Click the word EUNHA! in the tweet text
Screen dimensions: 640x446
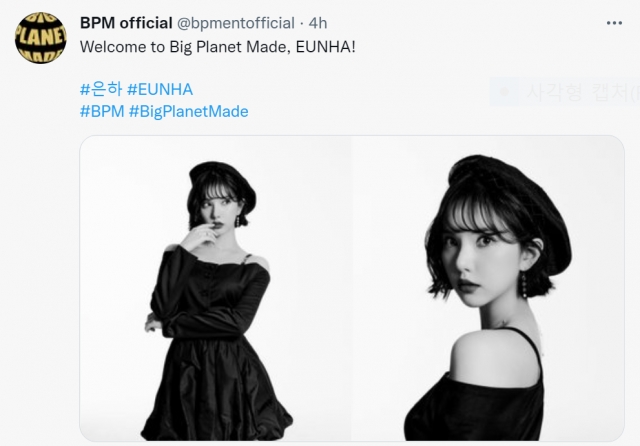coord(326,47)
